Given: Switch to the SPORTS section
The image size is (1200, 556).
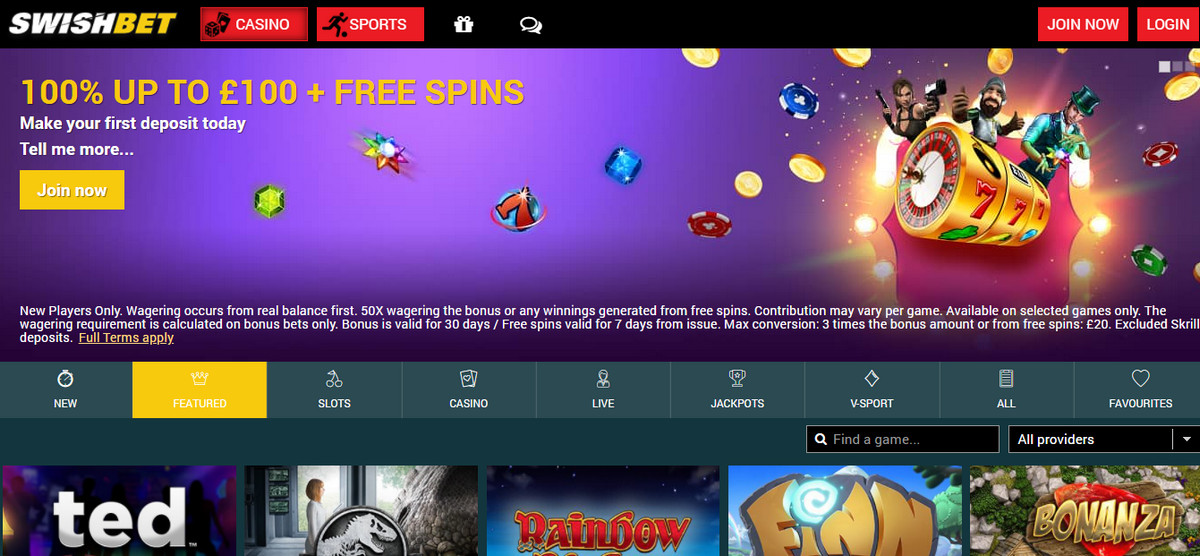Looking at the screenshot, I should (370, 24).
